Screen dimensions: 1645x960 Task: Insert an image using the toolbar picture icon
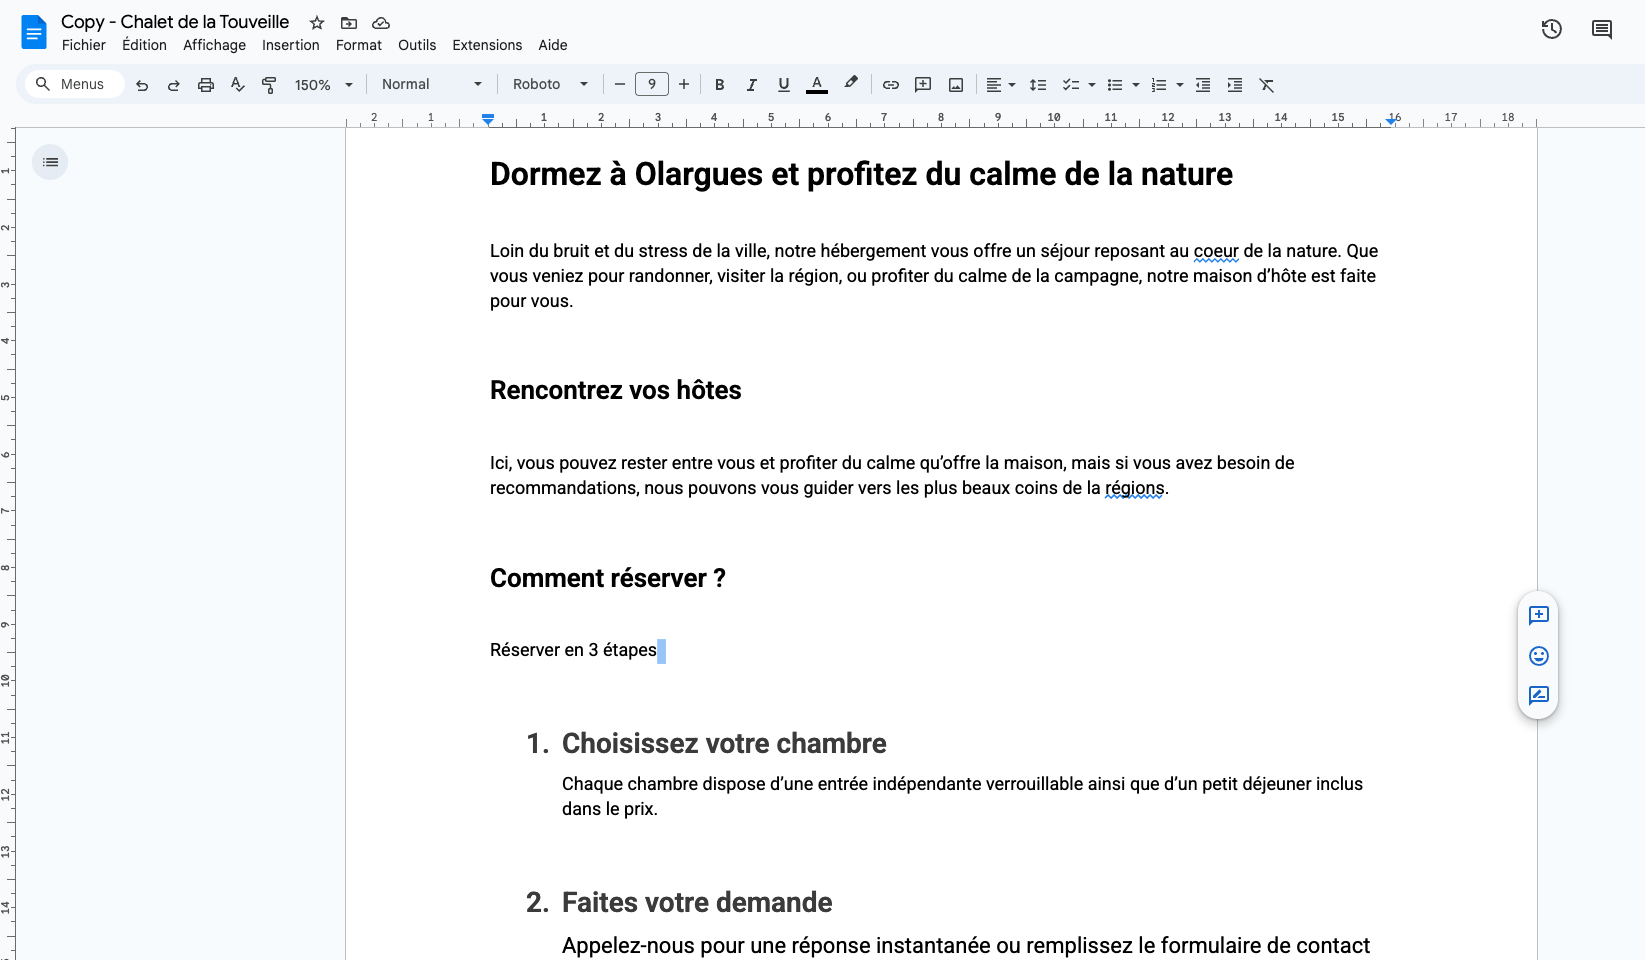(x=956, y=85)
